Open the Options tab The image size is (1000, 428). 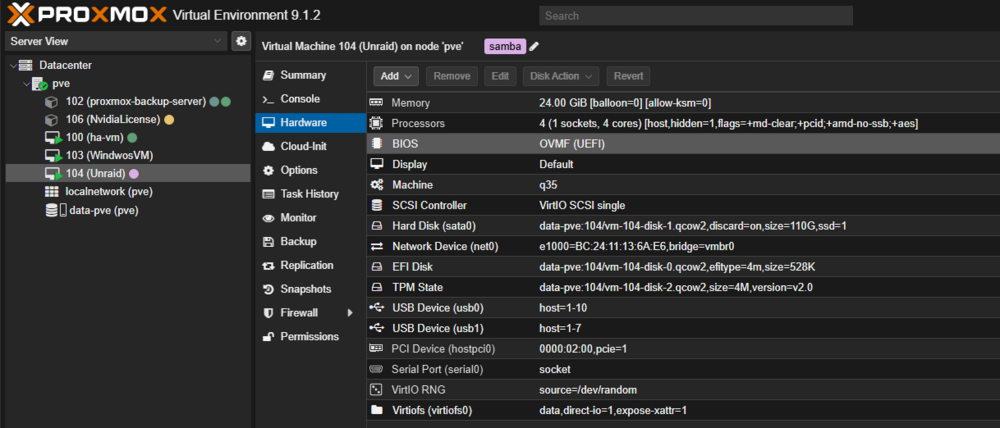310,170
